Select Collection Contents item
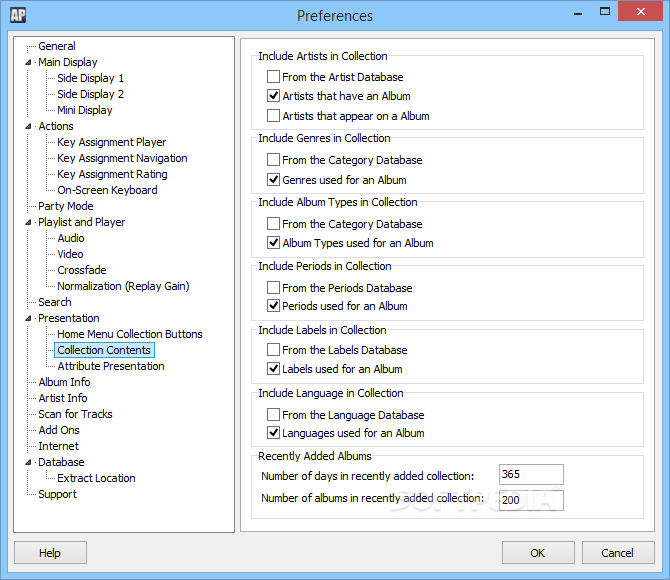670x580 pixels. tap(104, 350)
